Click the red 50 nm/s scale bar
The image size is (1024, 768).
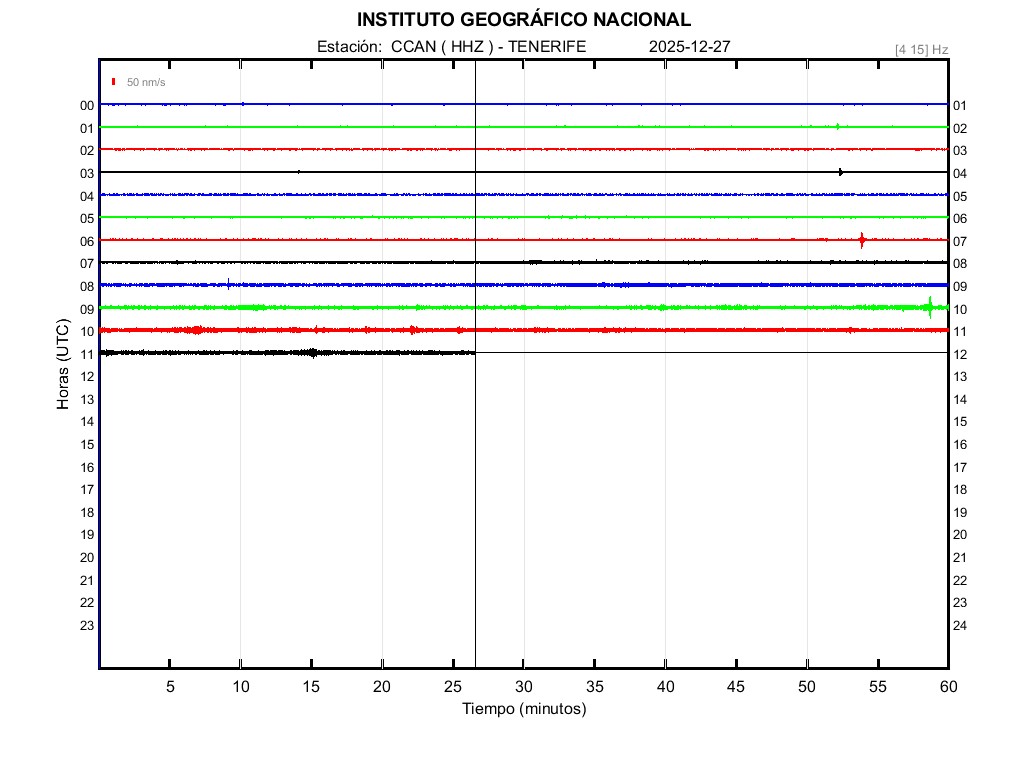[x=114, y=81]
